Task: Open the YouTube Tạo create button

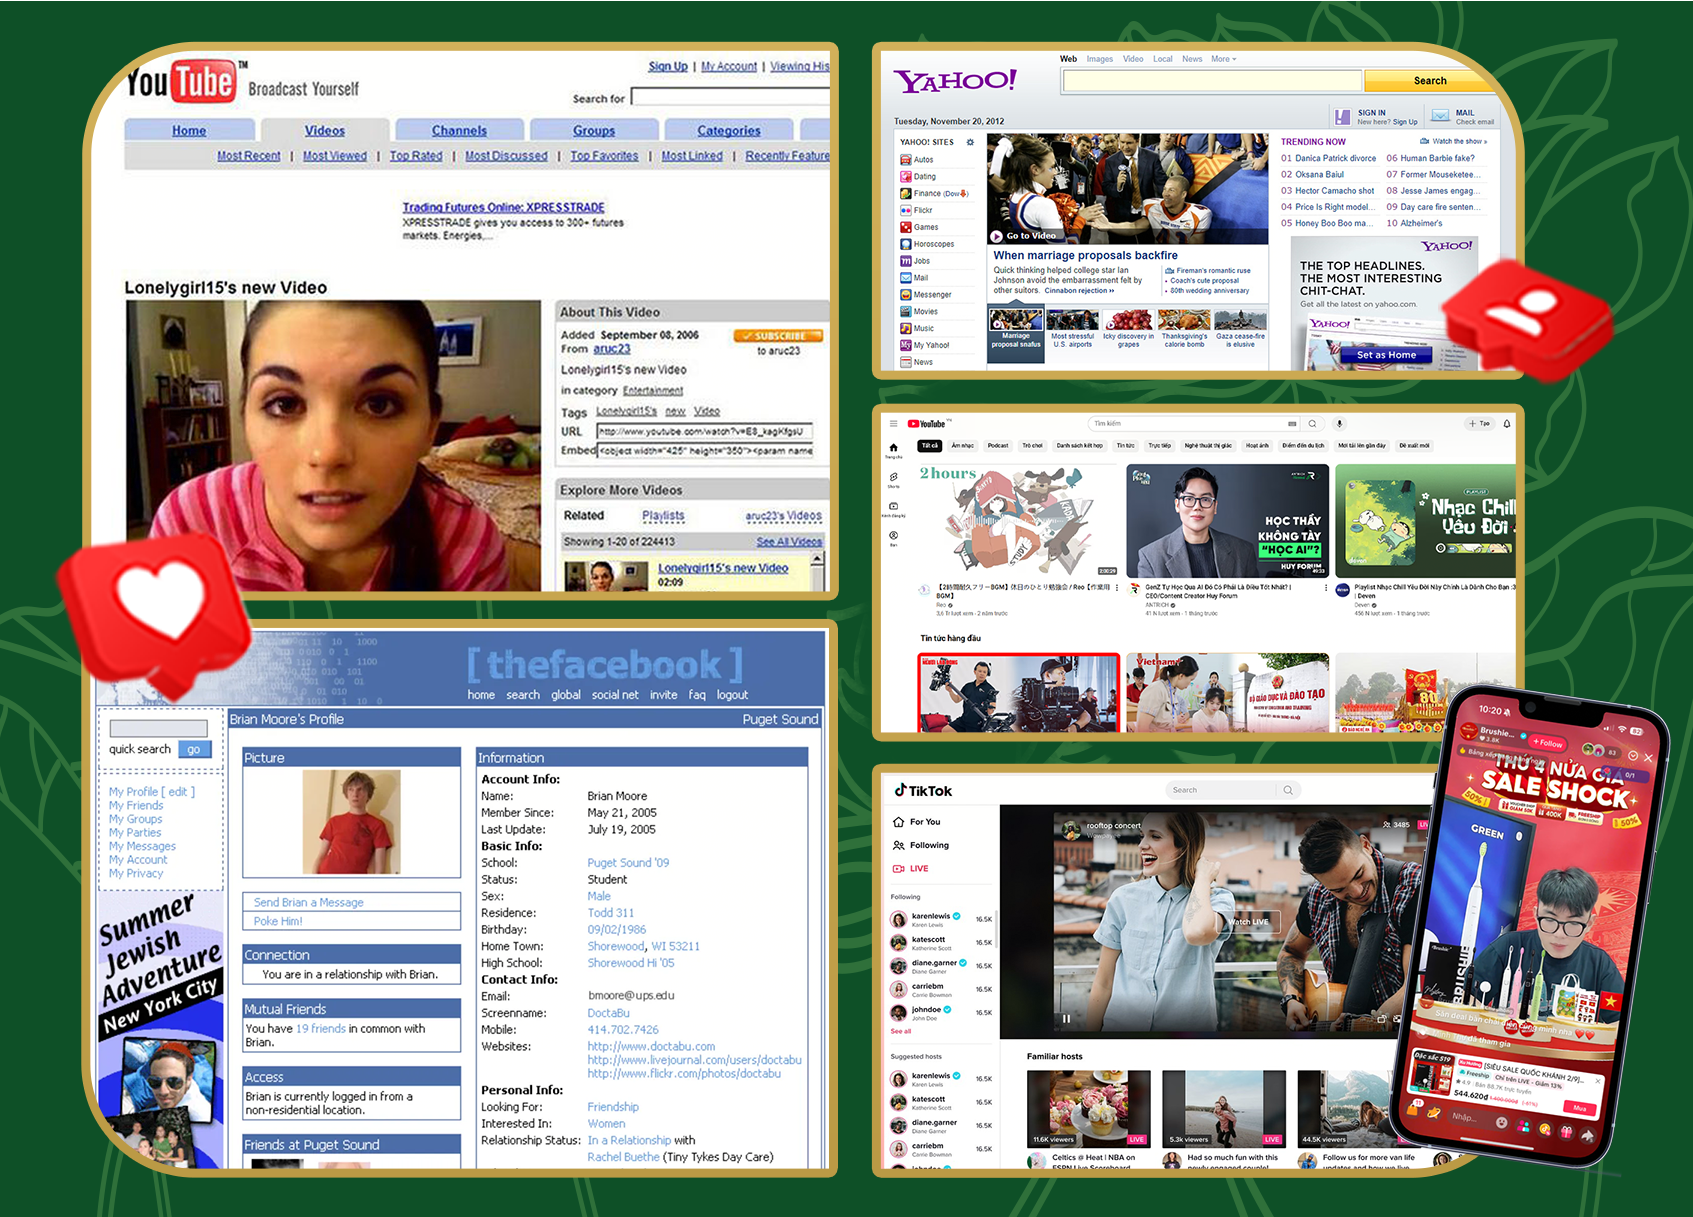Action: point(1480,424)
